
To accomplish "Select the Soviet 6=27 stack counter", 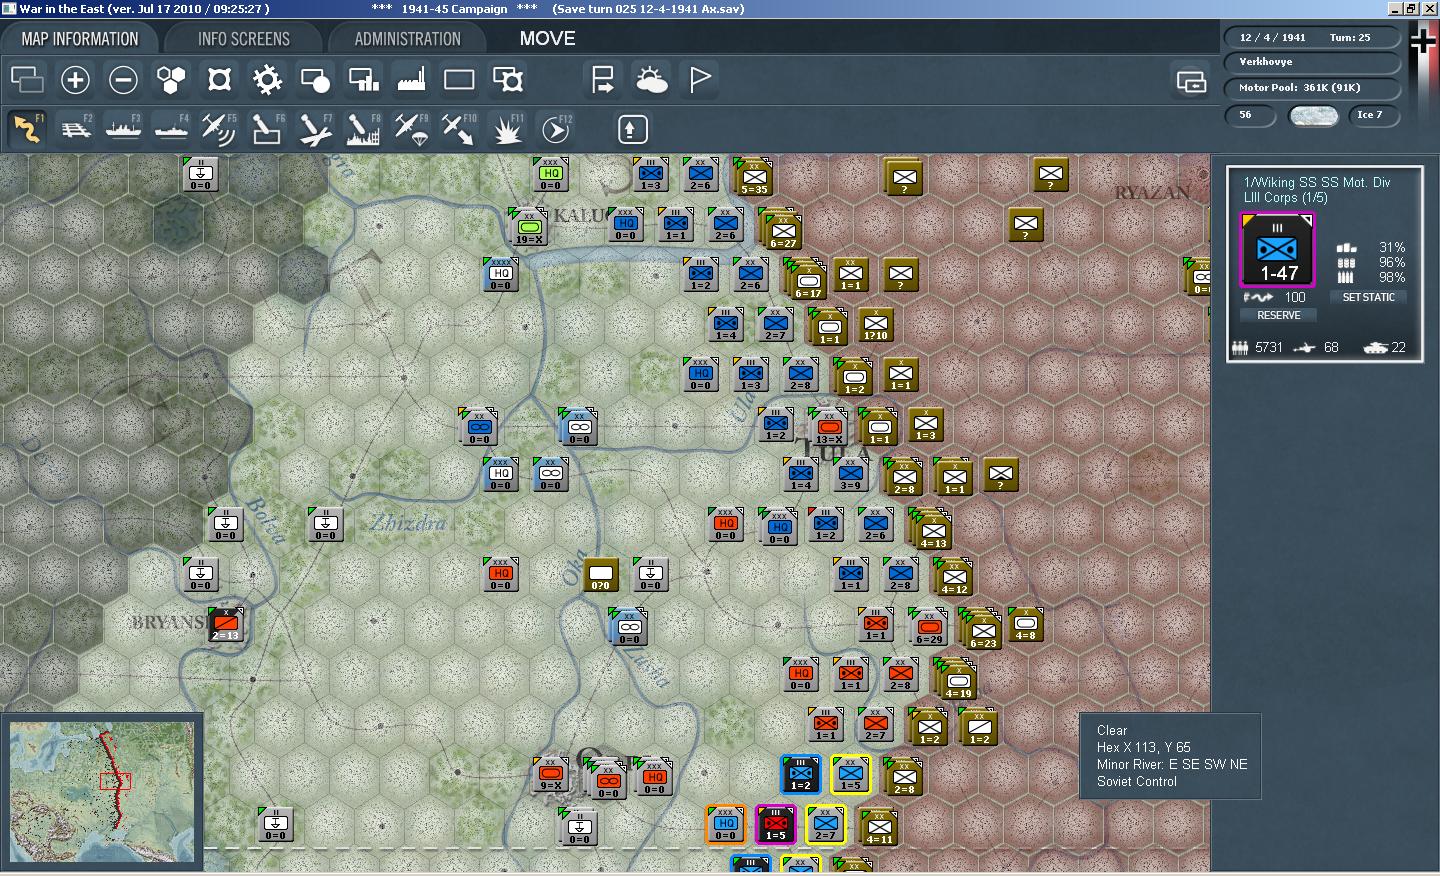I will pos(781,231).
